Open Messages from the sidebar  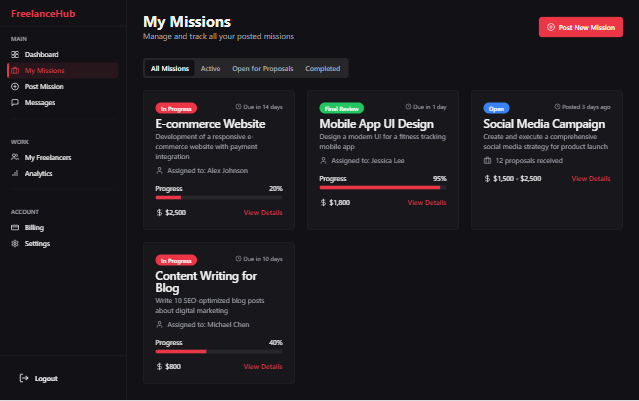click(63, 102)
